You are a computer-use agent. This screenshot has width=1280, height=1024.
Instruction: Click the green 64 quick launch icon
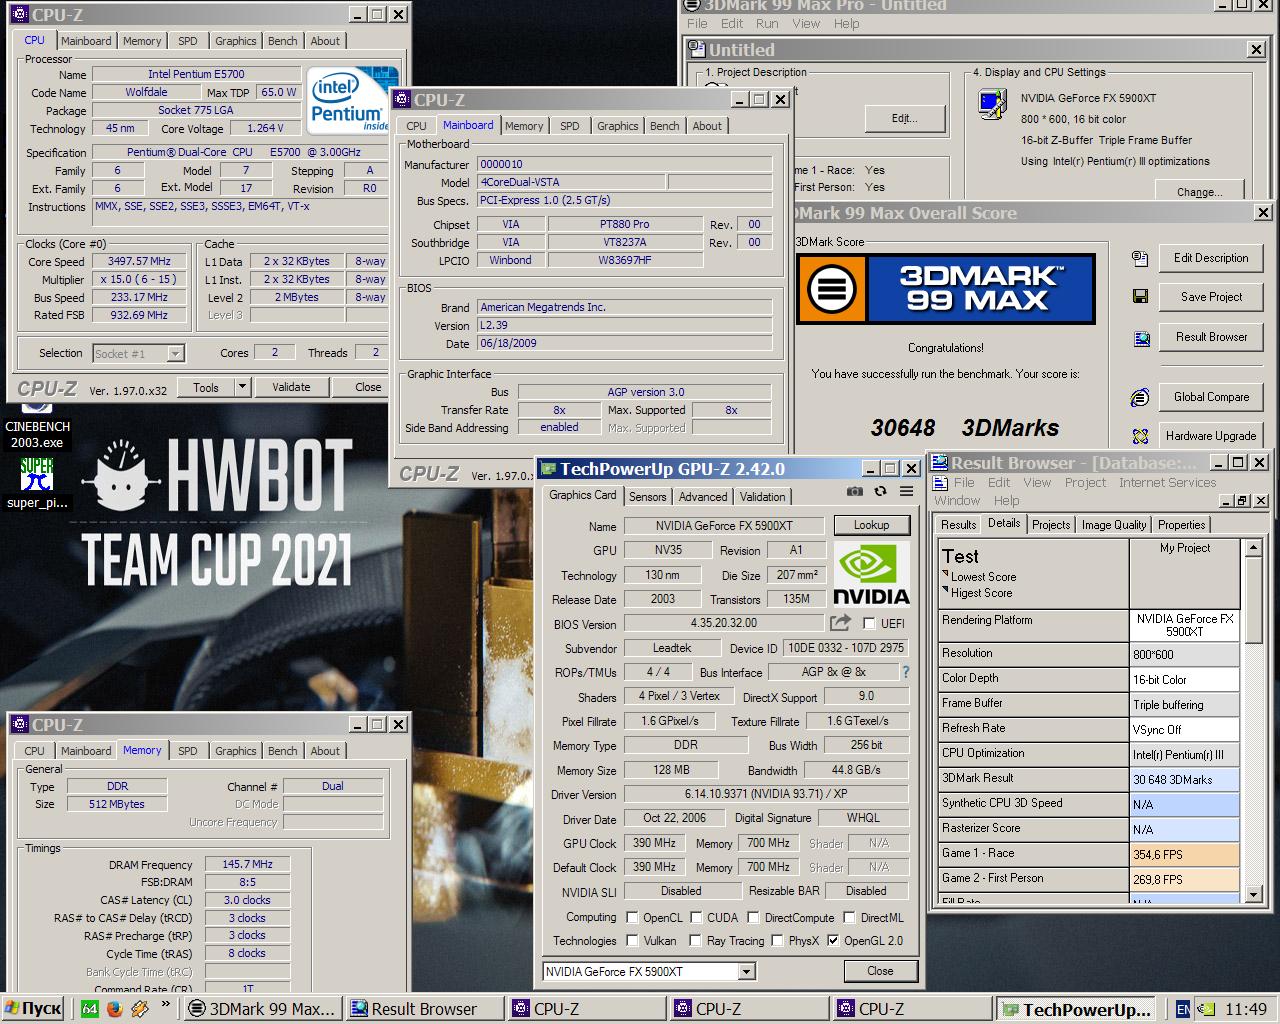[89, 1009]
